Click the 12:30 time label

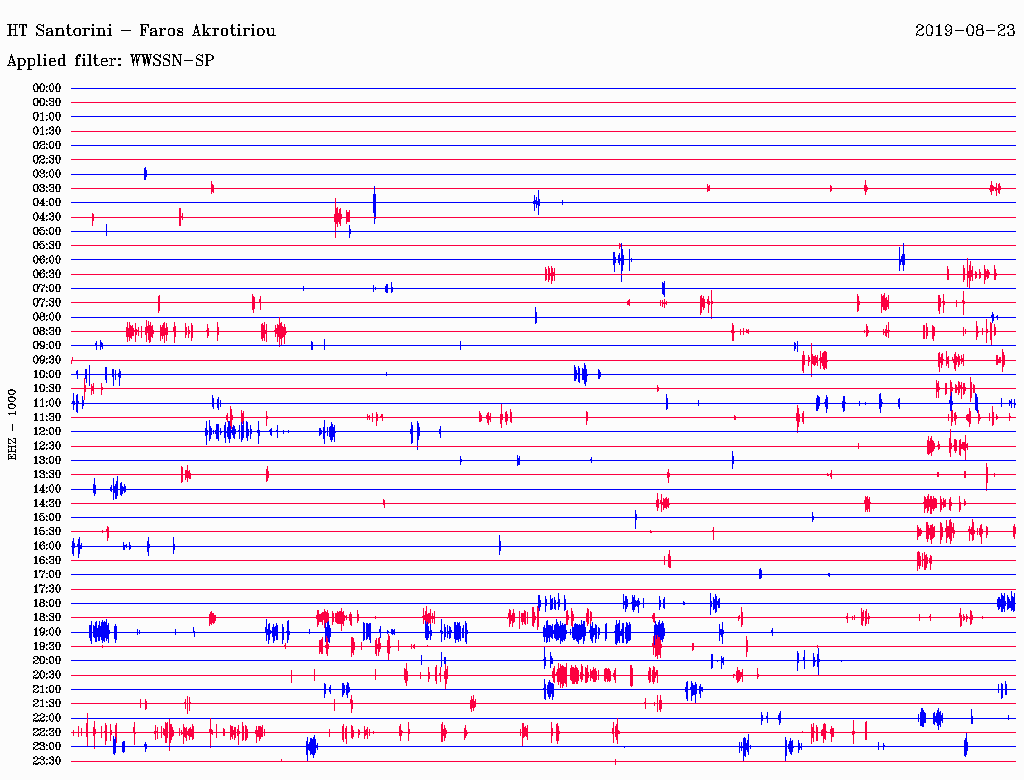click(x=47, y=446)
